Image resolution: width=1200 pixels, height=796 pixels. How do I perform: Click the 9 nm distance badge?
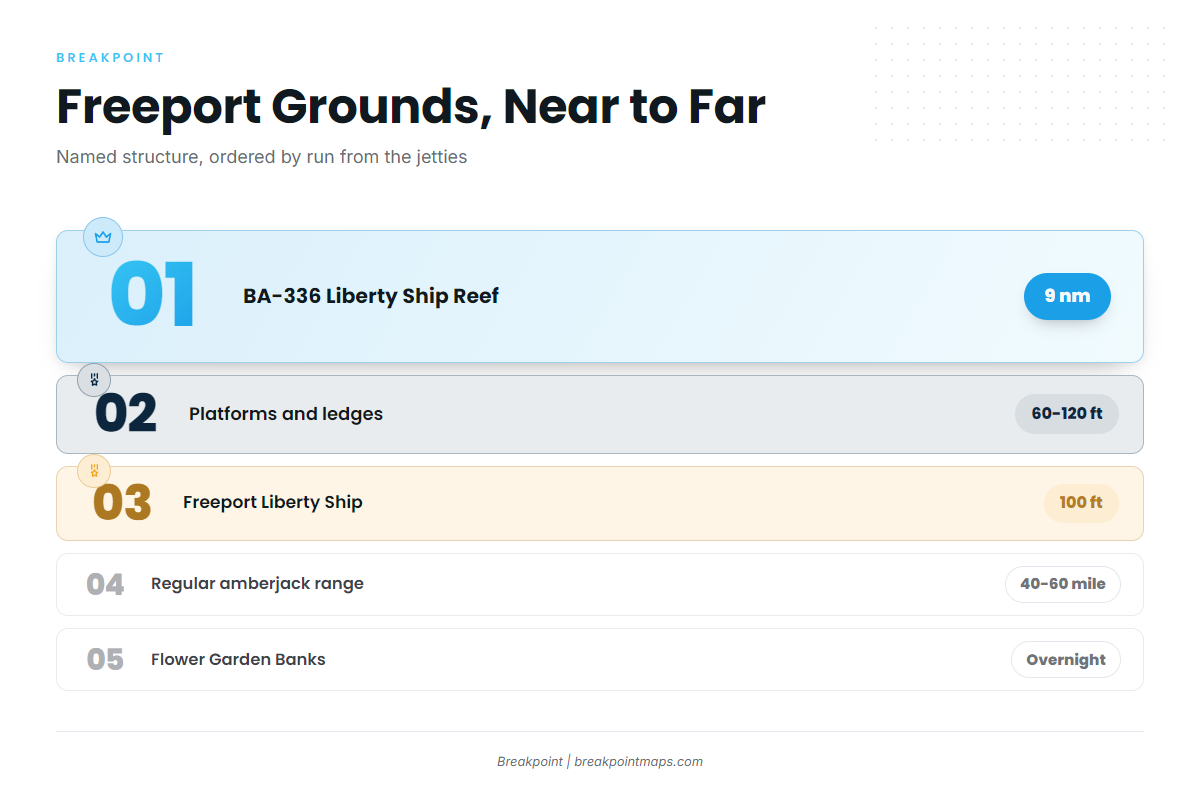point(1067,296)
